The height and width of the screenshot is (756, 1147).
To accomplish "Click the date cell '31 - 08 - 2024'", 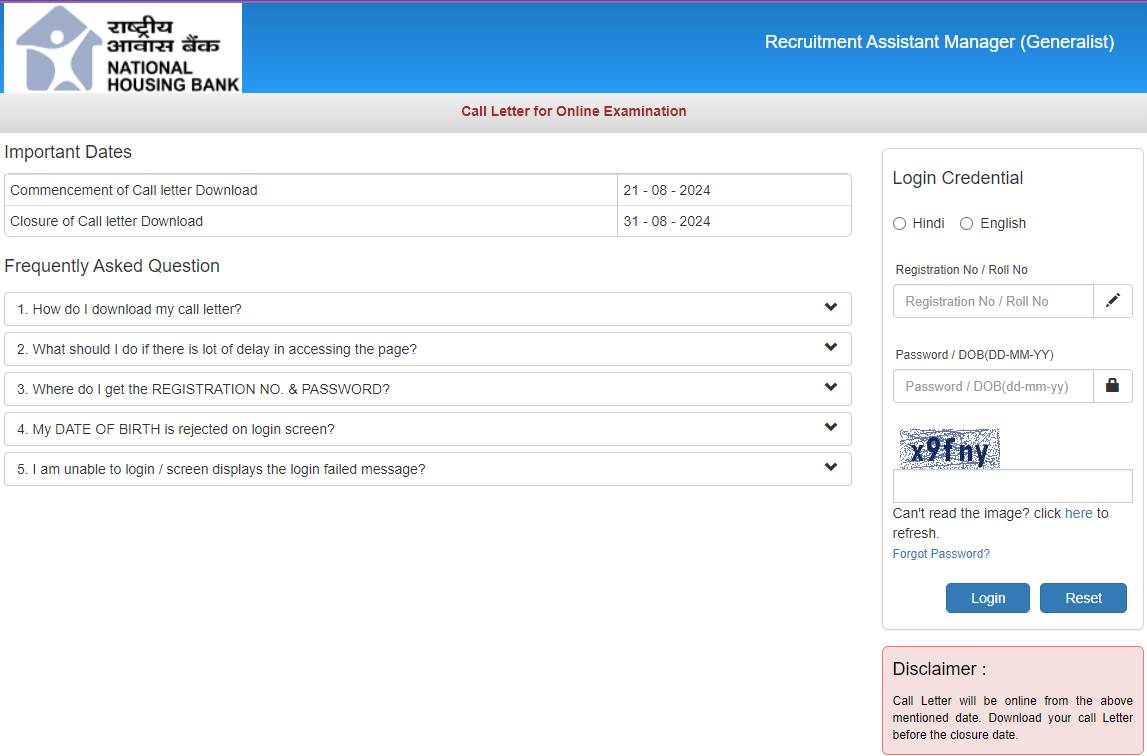I will (734, 221).
